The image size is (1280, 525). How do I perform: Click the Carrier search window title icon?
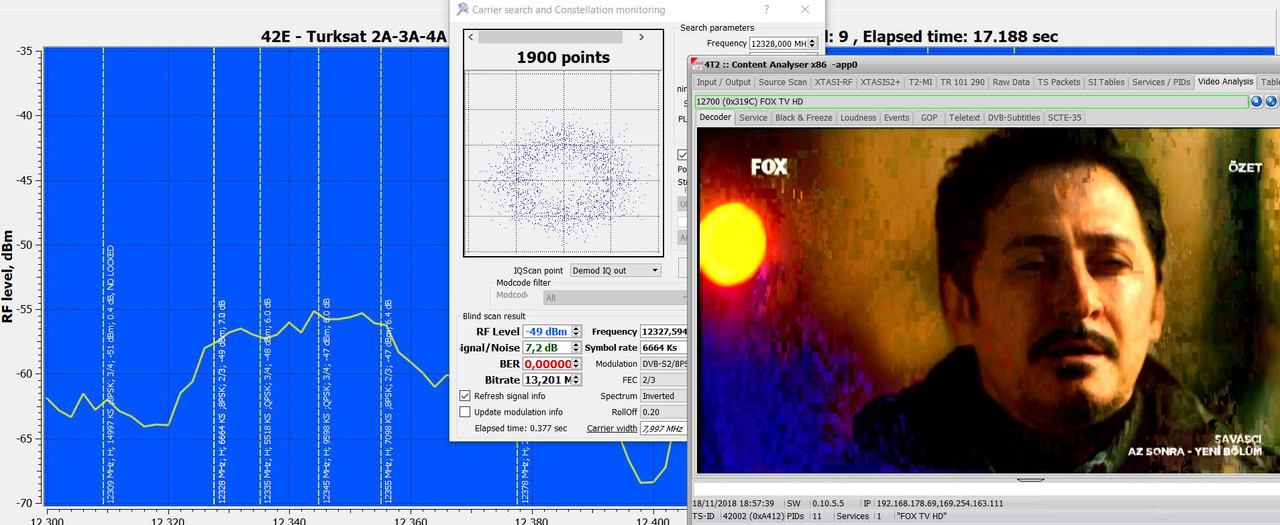[462, 9]
